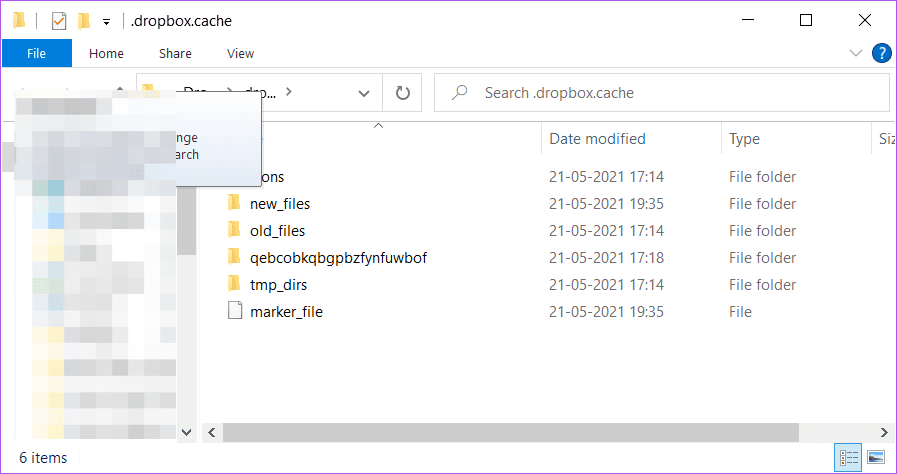Click the chevron after the drop... breadcrumb
The height and width of the screenshot is (474, 897).
click(288, 91)
